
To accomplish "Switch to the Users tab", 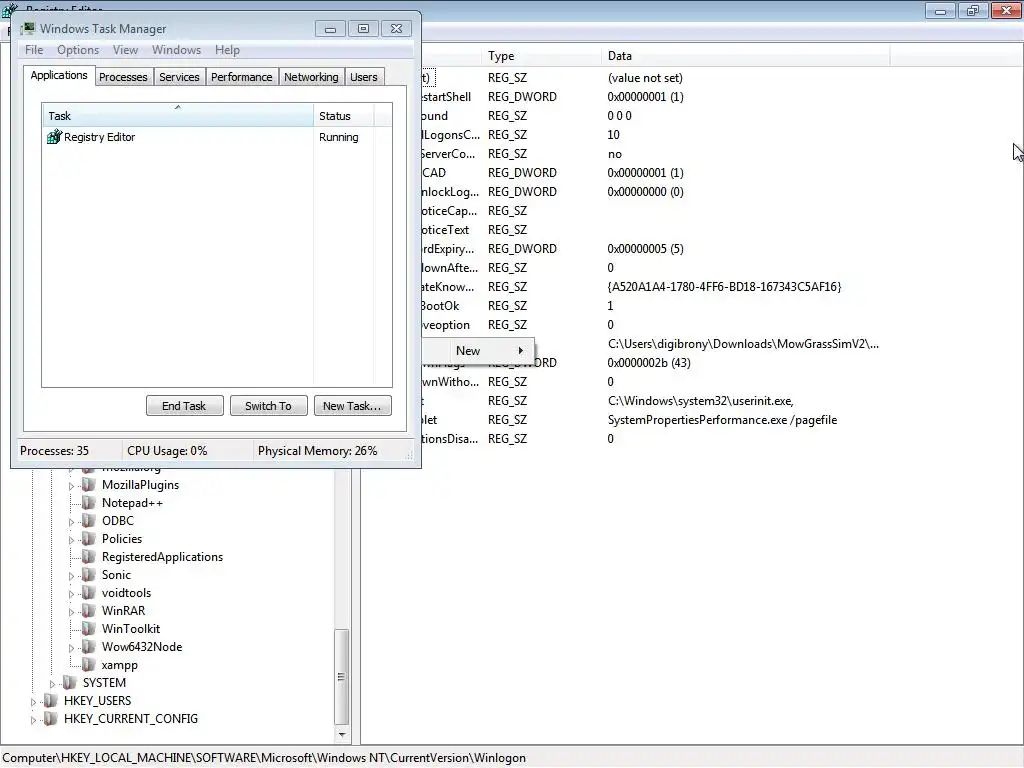I will coord(364,77).
